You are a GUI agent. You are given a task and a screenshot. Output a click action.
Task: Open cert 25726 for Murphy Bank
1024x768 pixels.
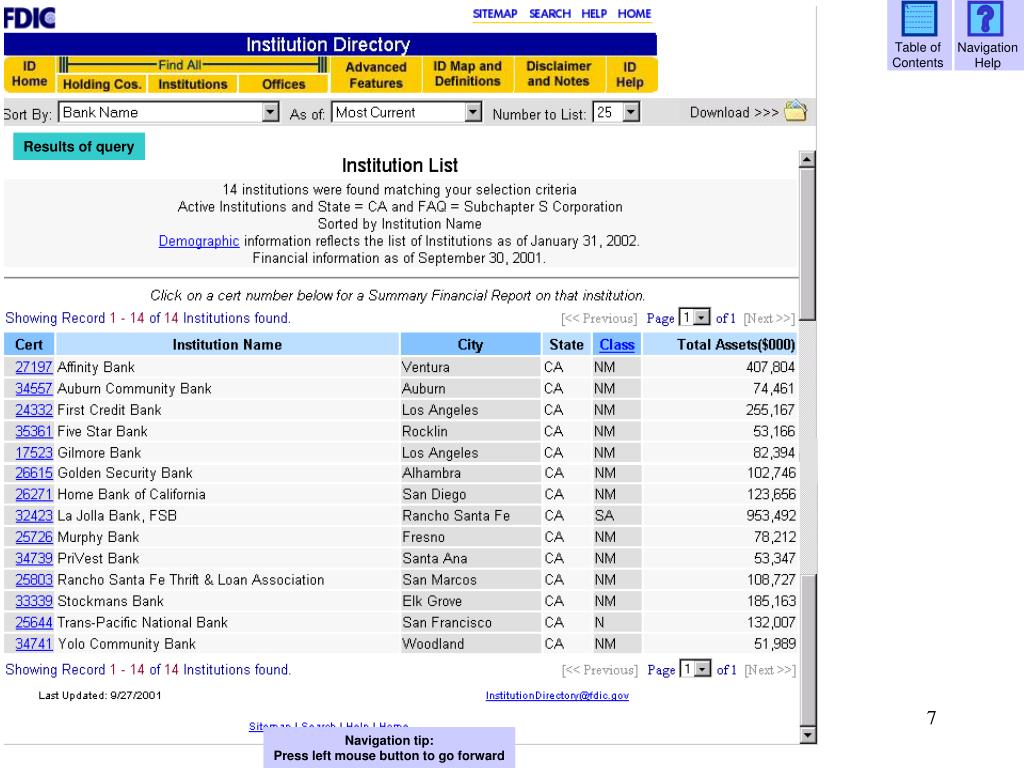tap(33, 537)
